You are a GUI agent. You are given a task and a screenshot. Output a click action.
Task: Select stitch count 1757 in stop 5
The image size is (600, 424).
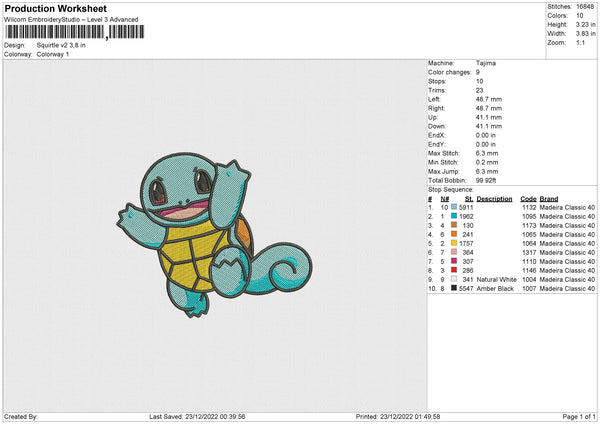pyautogui.click(x=466, y=243)
